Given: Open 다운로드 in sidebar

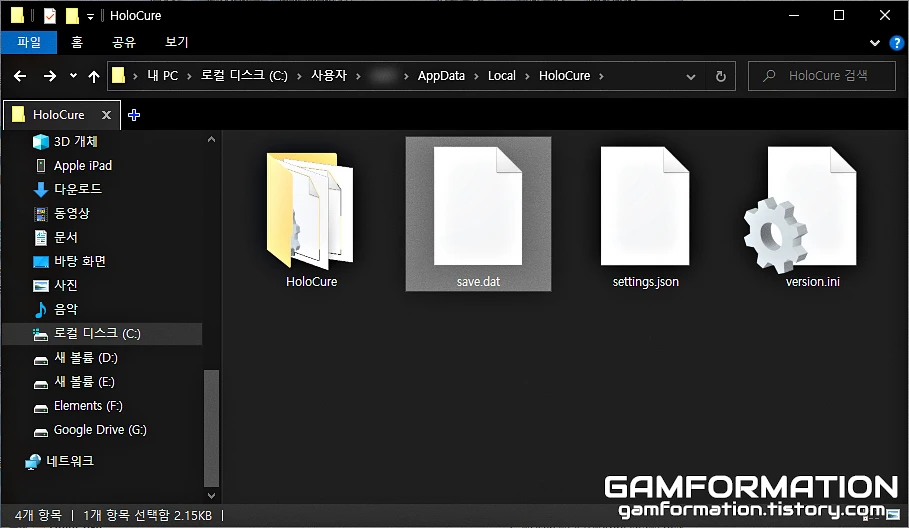Looking at the screenshot, I should point(78,189).
